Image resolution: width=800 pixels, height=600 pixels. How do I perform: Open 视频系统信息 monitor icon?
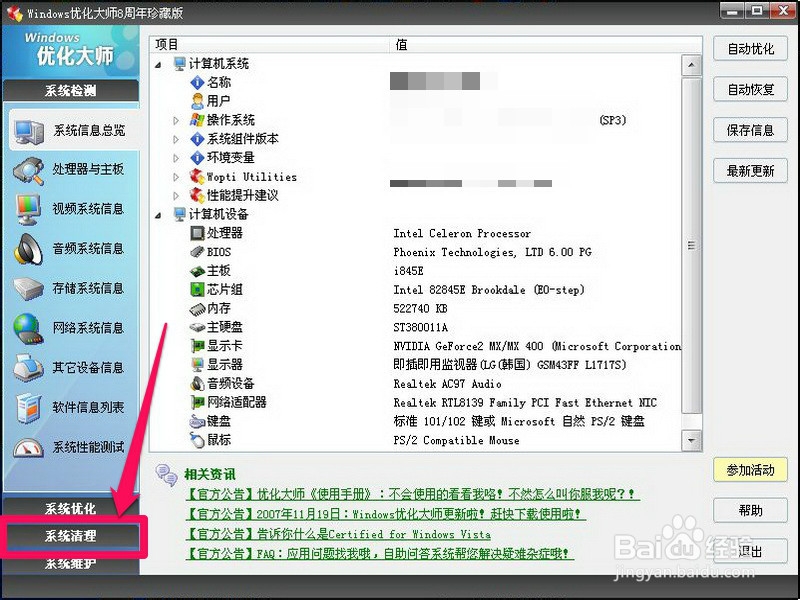[28, 210]
